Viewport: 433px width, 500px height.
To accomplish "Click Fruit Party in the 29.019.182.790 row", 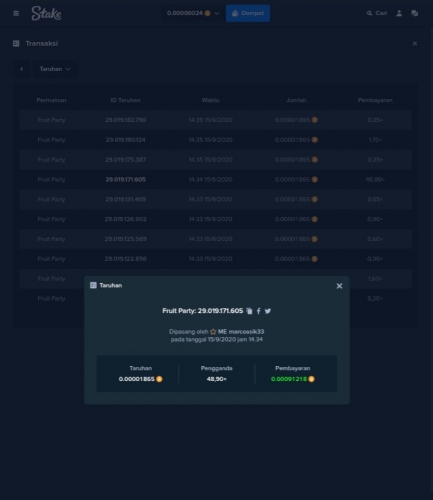I will 51,120.
